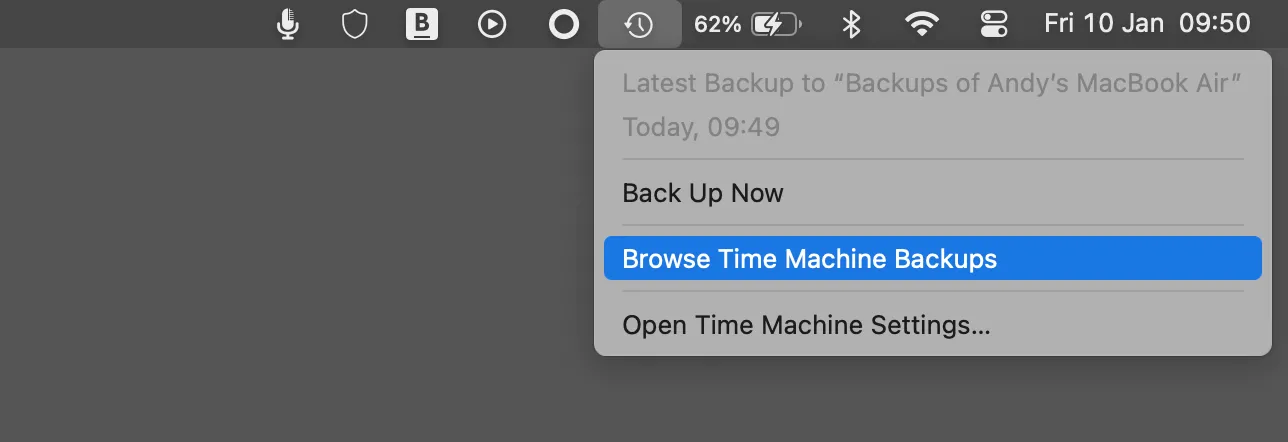
Task: Open Time Machine Settings…
Action: pos(806,325)
